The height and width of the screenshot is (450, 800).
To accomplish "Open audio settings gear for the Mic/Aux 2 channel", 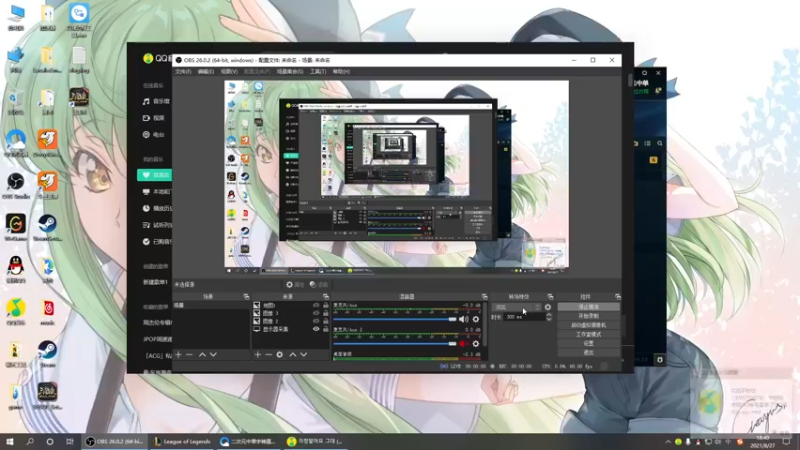I will point(476,344).
